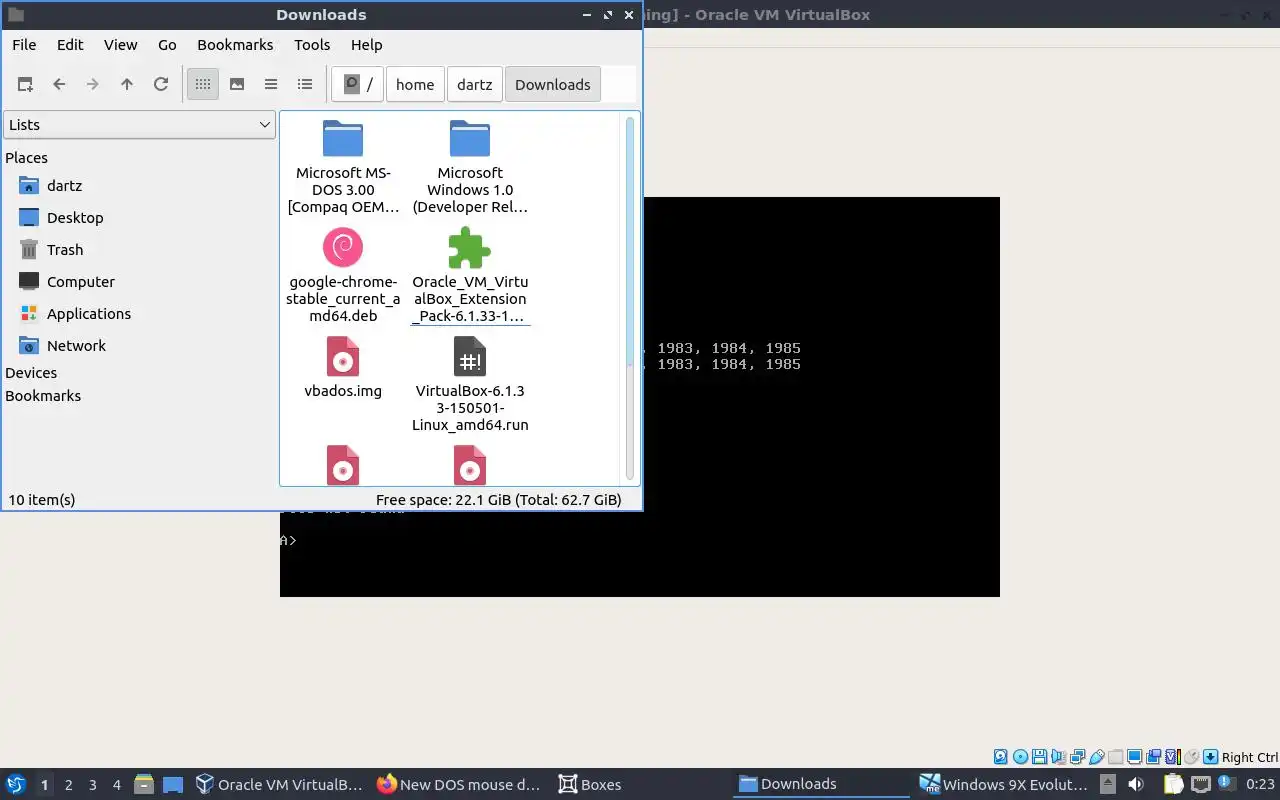
Task: Click the eject removable media tray icon
Action: coord(1108,784)
